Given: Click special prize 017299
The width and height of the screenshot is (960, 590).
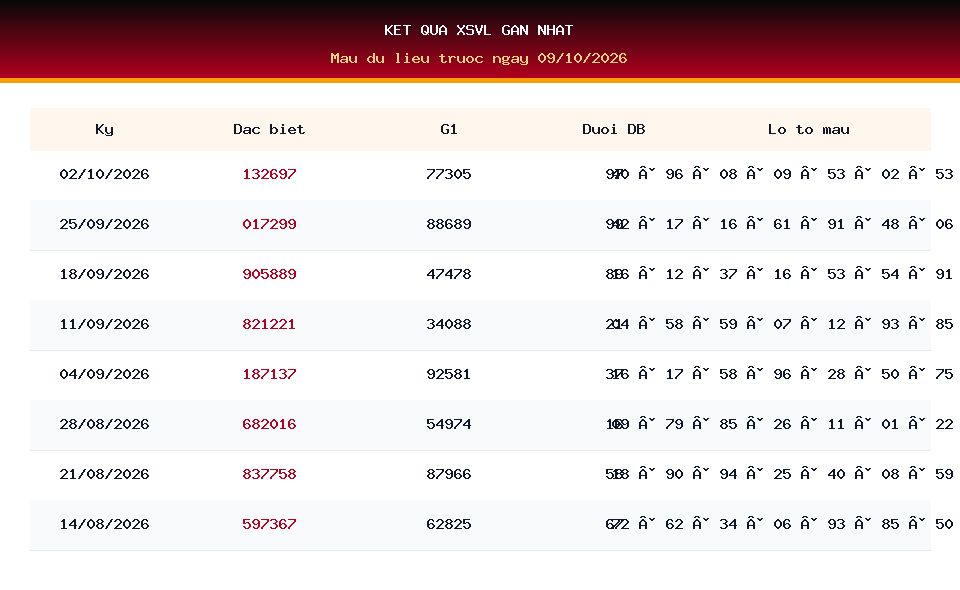Looking at the screenshot, I should tap(269, 225).
